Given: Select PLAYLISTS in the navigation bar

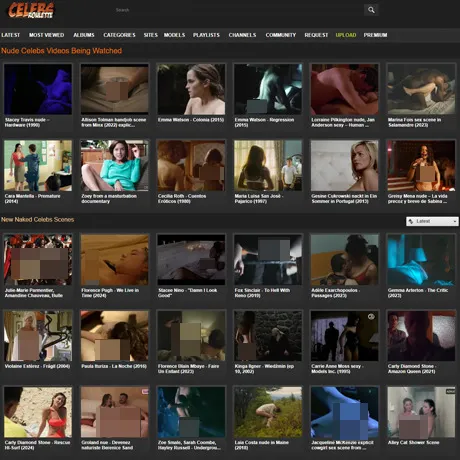Looking at the screenshot, I should (206, 35).
